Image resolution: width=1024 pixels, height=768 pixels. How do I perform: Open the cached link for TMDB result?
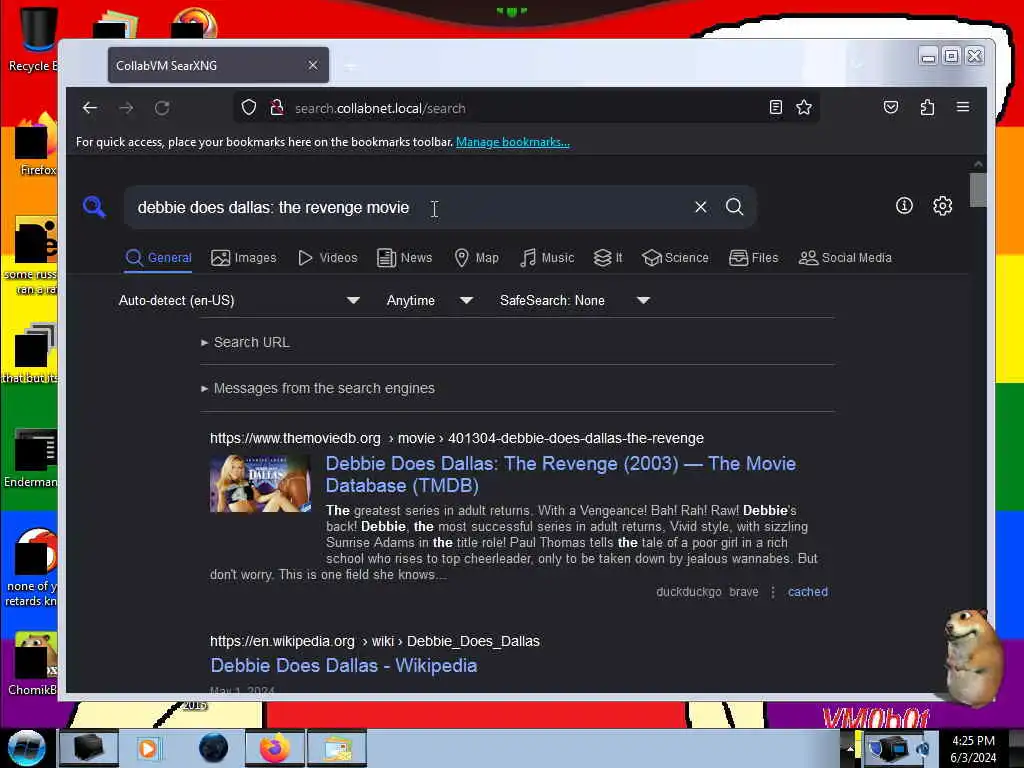click(808, 592)
